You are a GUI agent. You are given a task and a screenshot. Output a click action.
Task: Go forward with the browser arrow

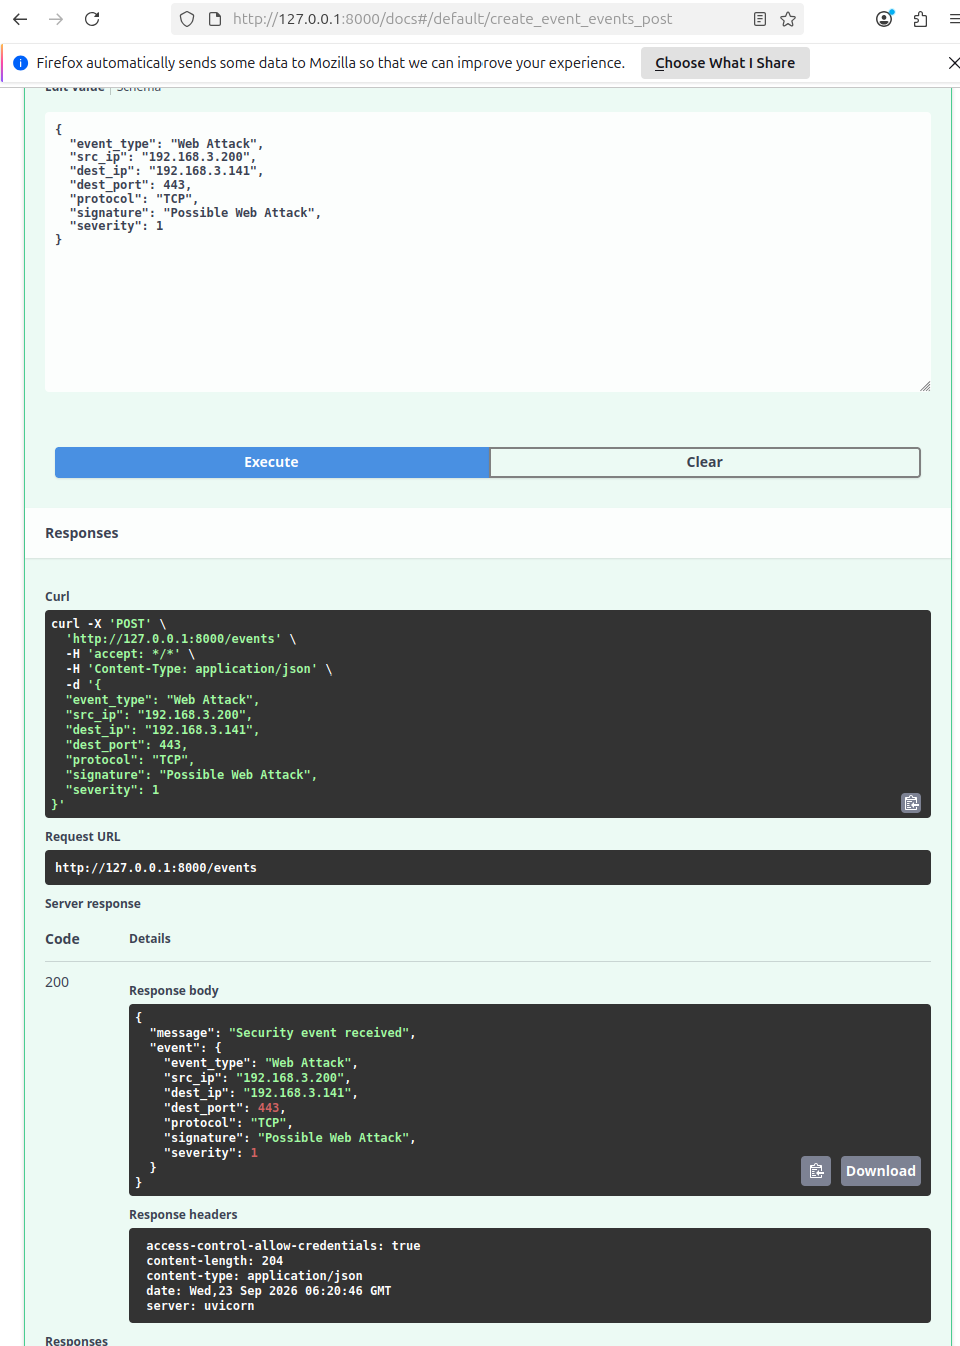[56, 19]
